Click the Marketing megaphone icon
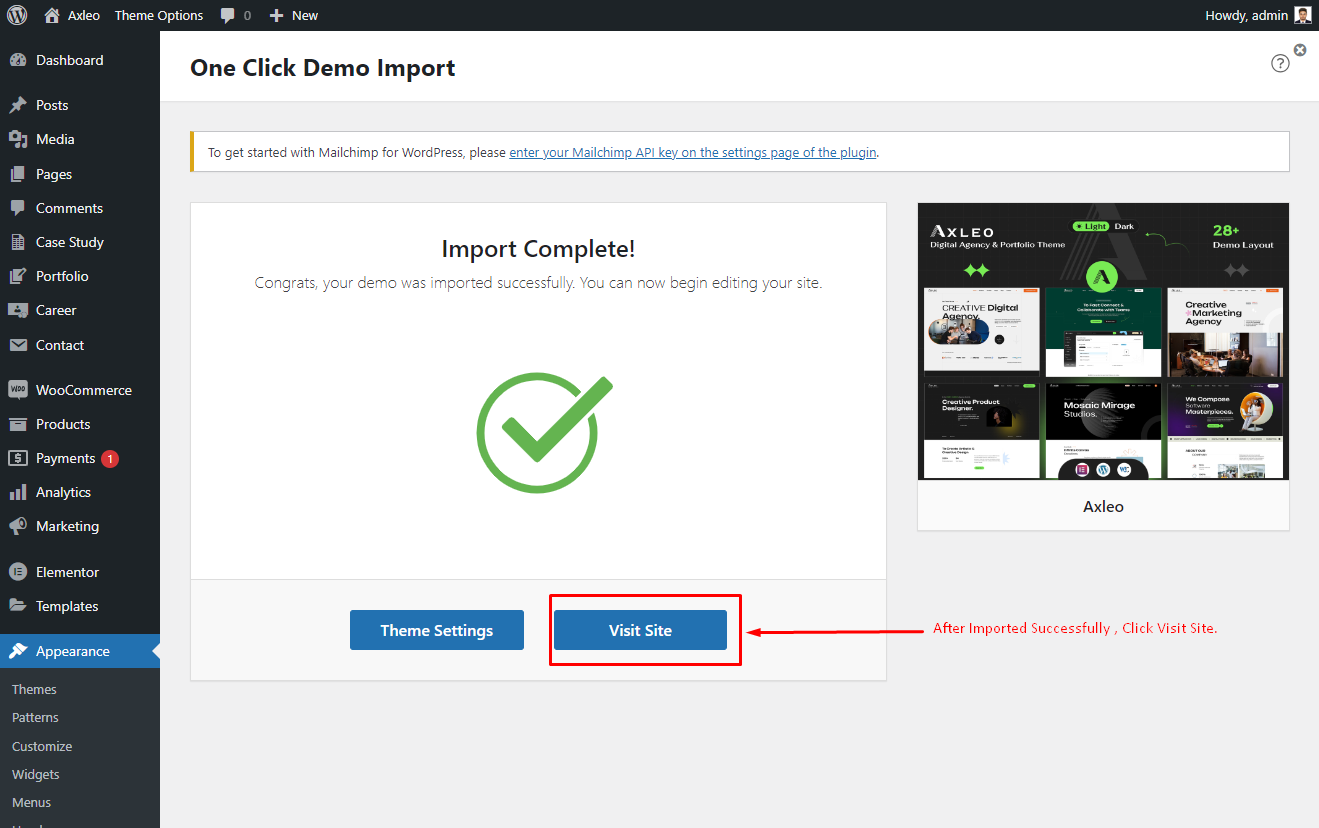Viewport: 1319px width, 828px height. 18,526
